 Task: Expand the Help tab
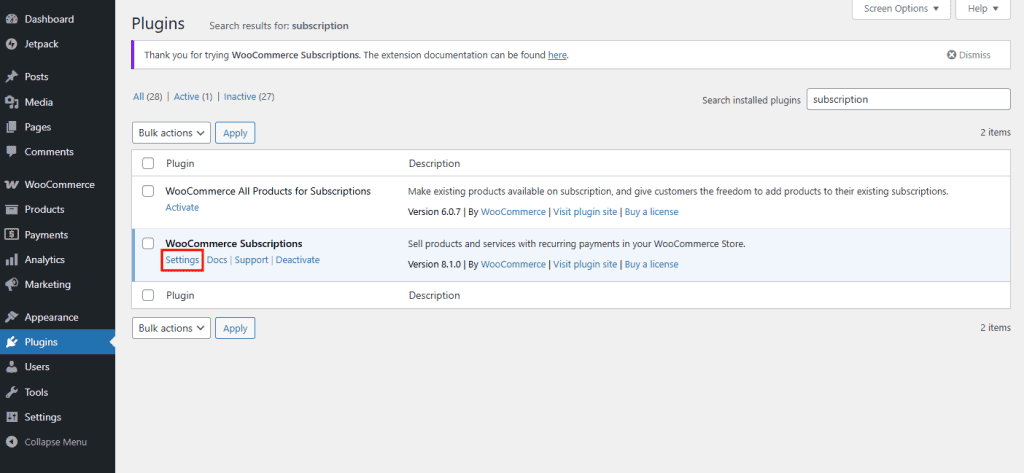click(x=983, y=9)
